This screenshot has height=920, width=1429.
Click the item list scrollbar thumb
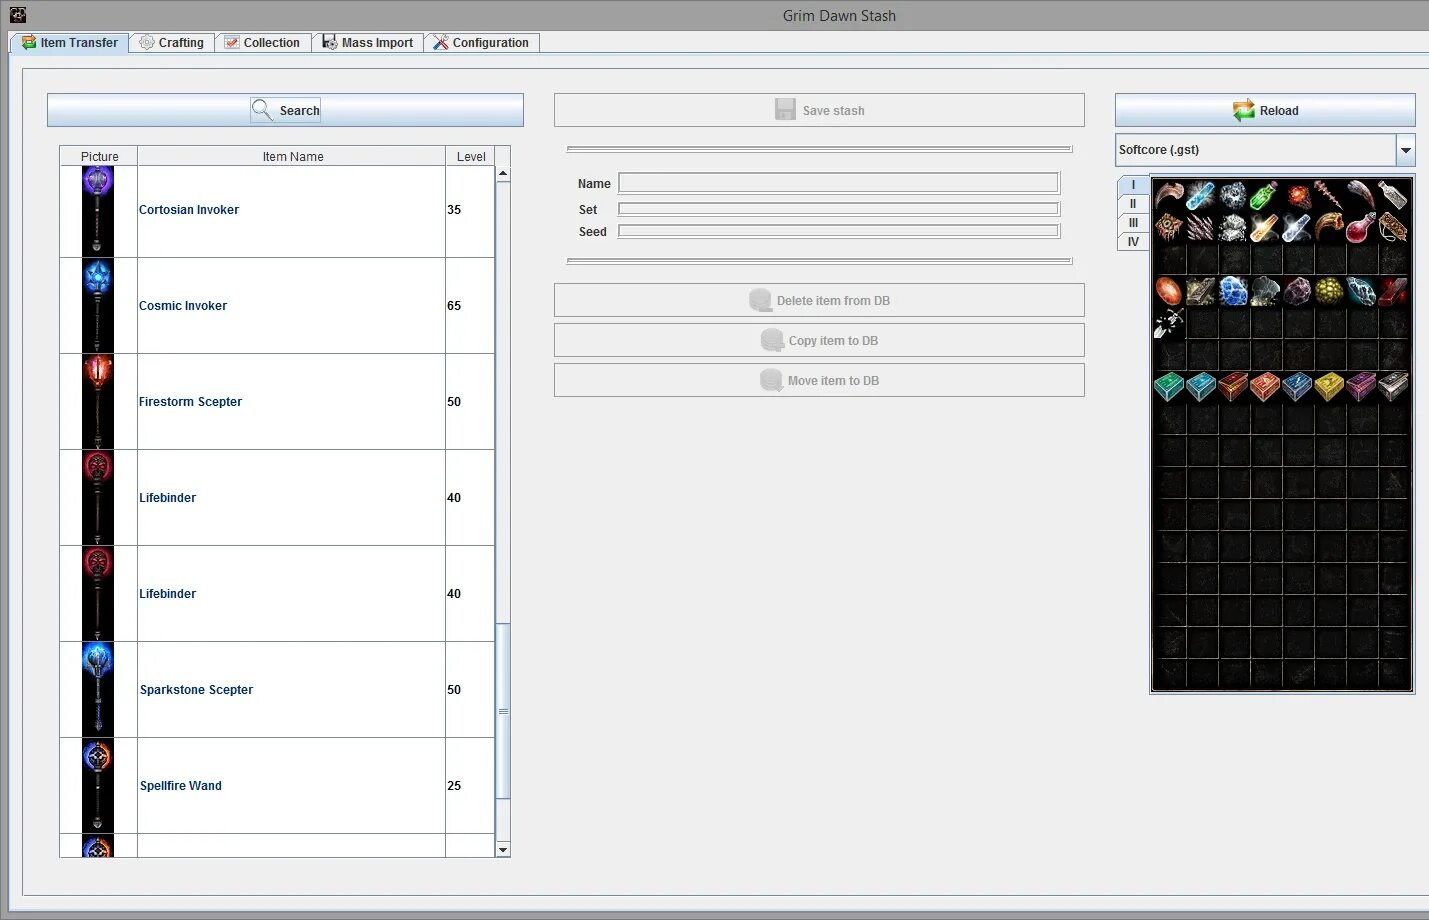pos(503,711)
